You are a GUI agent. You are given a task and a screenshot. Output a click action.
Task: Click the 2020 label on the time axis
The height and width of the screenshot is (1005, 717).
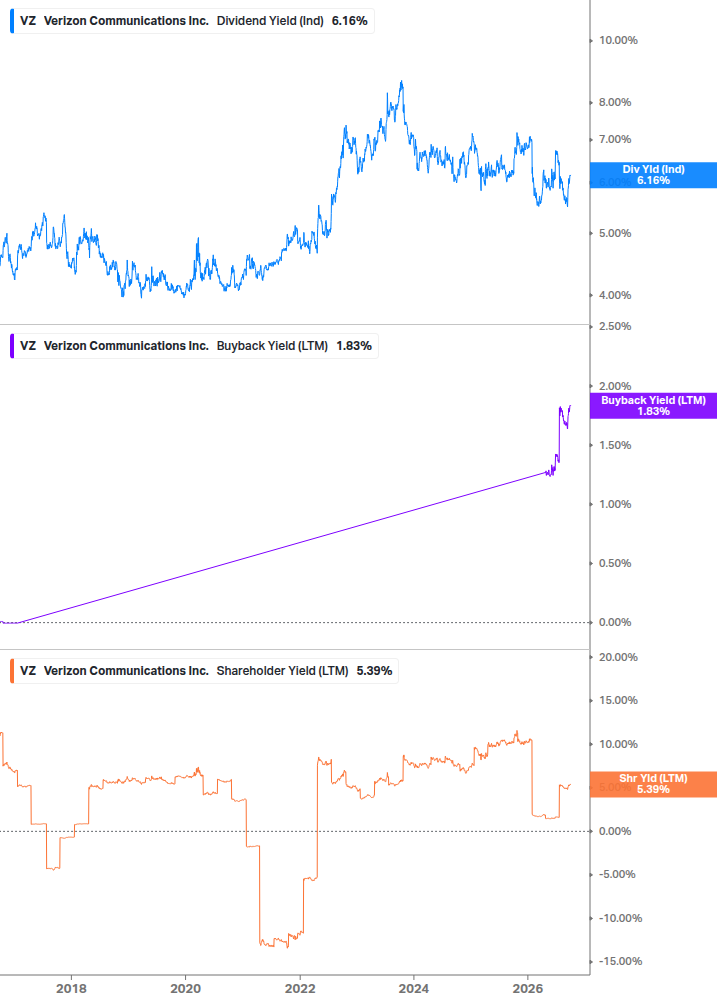[x=185, y=988]
